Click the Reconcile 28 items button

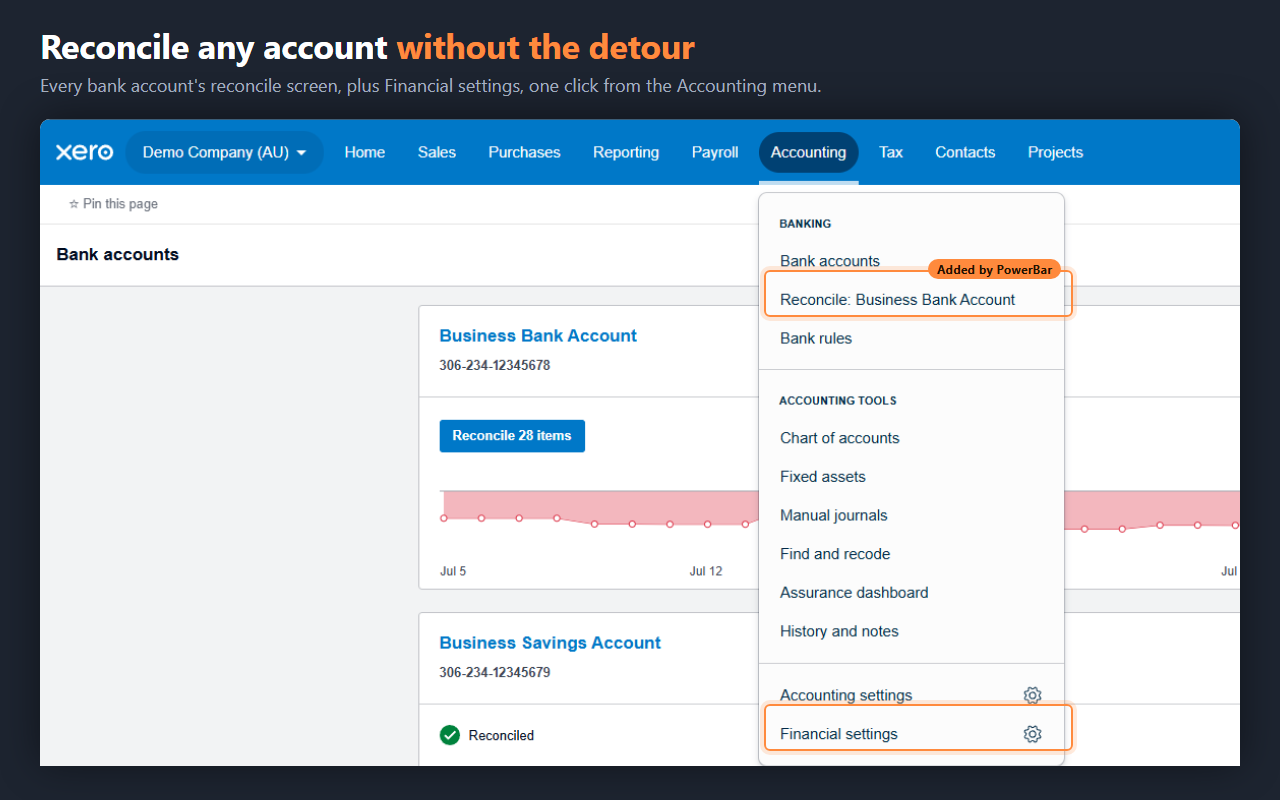pos(512,436)
